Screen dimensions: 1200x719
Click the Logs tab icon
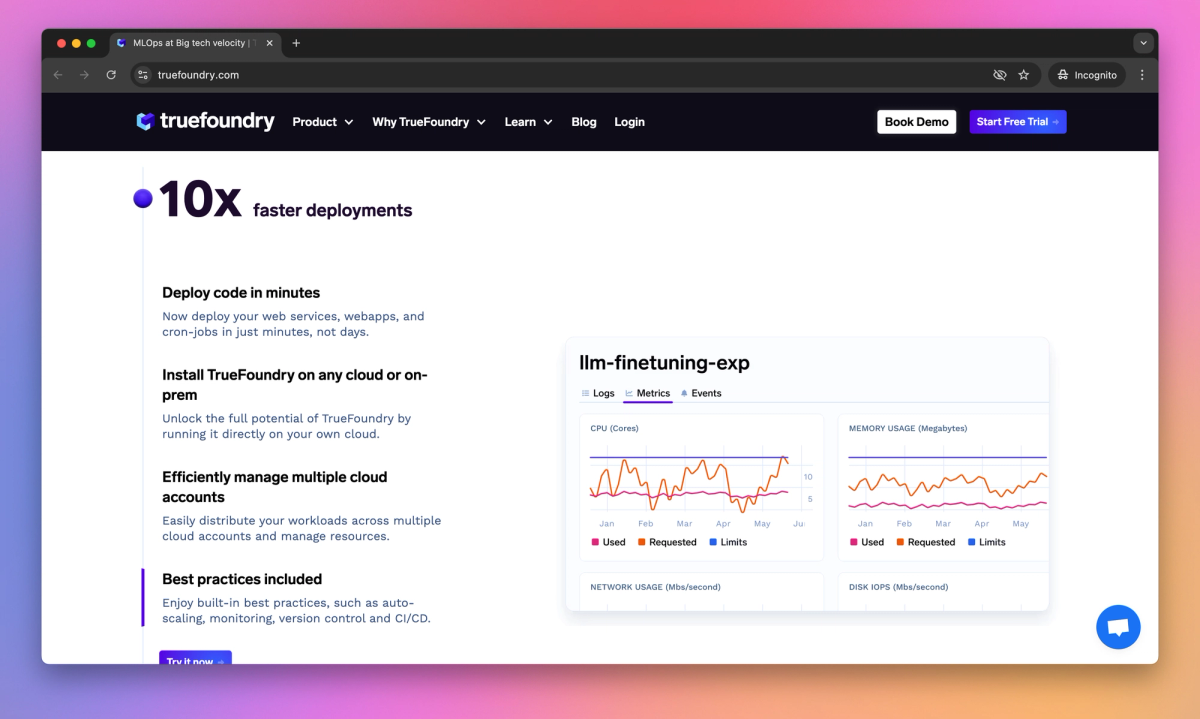pyautogui.click(x=586, y=393)
